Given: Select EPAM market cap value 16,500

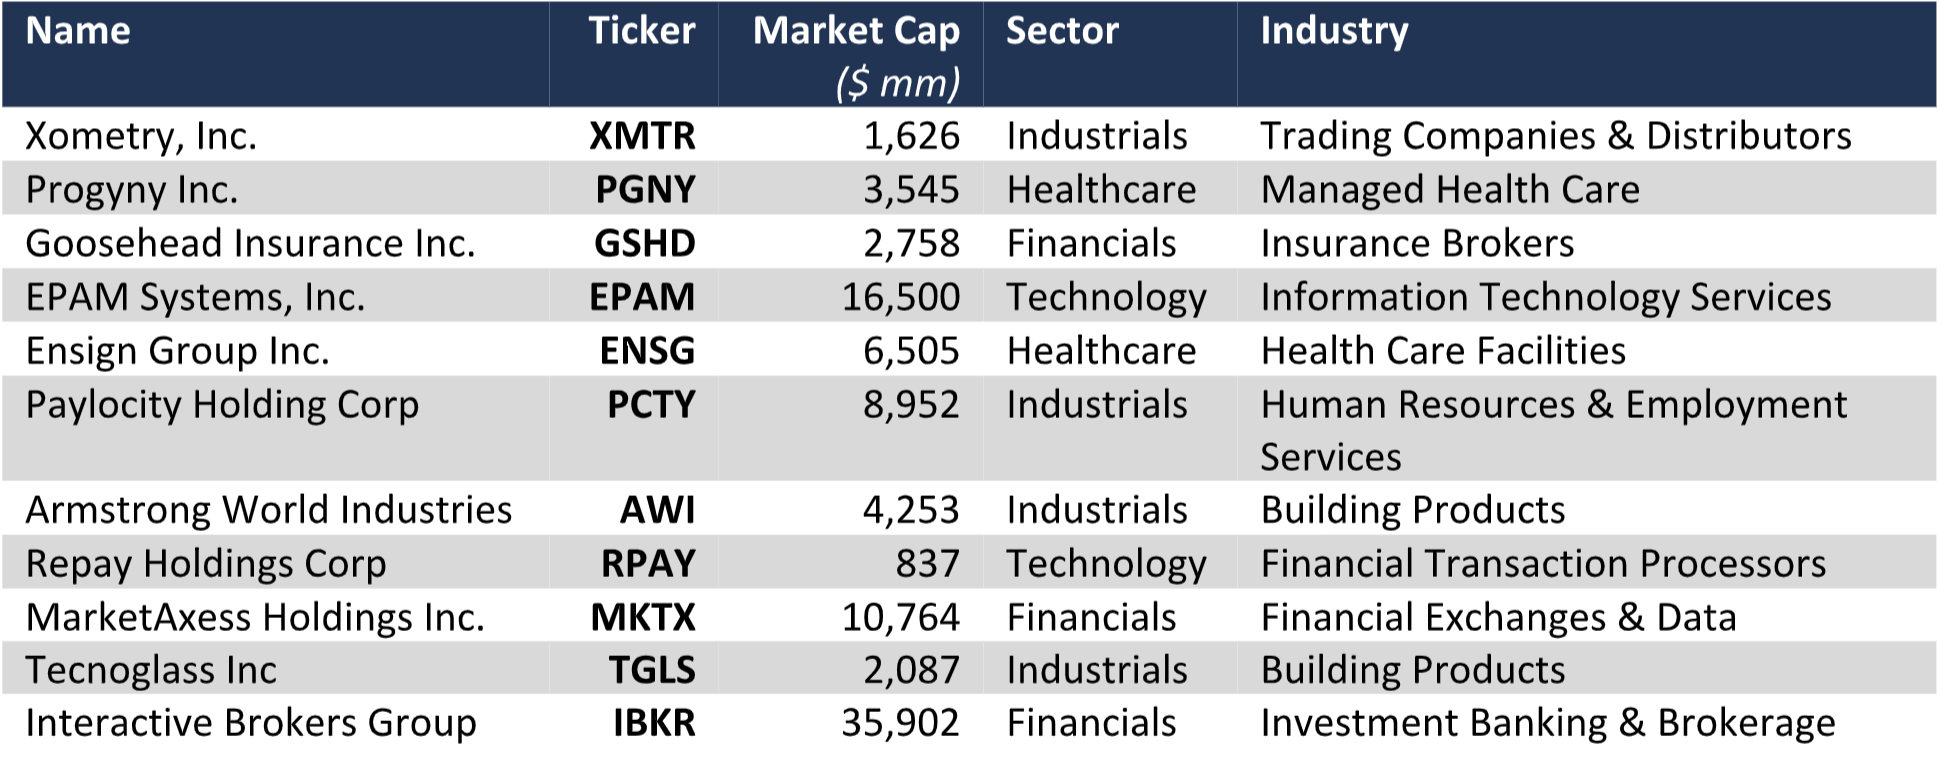Looking at the screenshot, I should pyautogui.click(x=900, y=298).
